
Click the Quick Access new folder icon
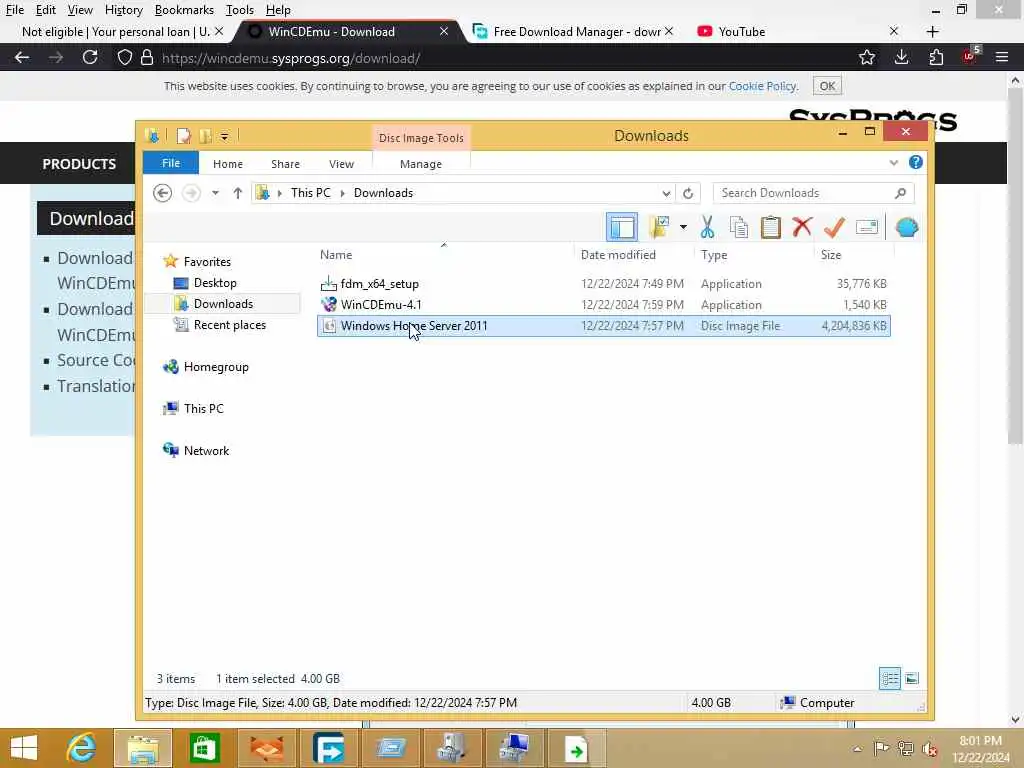pos(205,136)
